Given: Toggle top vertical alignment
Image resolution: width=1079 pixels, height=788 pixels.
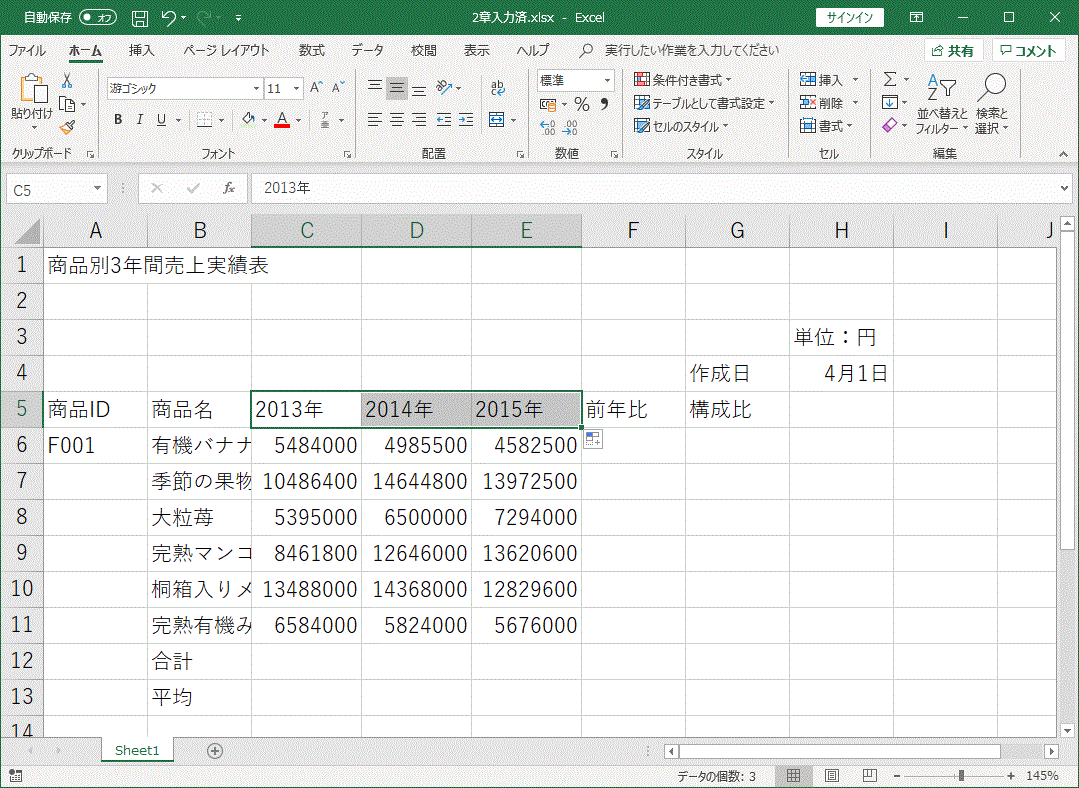Looking at the screenshot, I should click(x=375, y=87).
